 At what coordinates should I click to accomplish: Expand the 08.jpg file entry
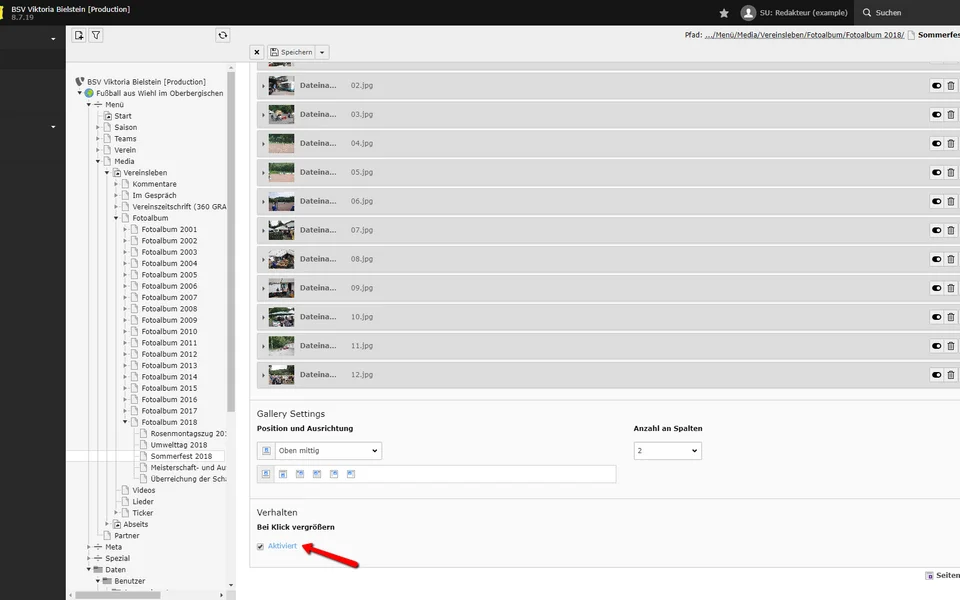click(263, 259)
